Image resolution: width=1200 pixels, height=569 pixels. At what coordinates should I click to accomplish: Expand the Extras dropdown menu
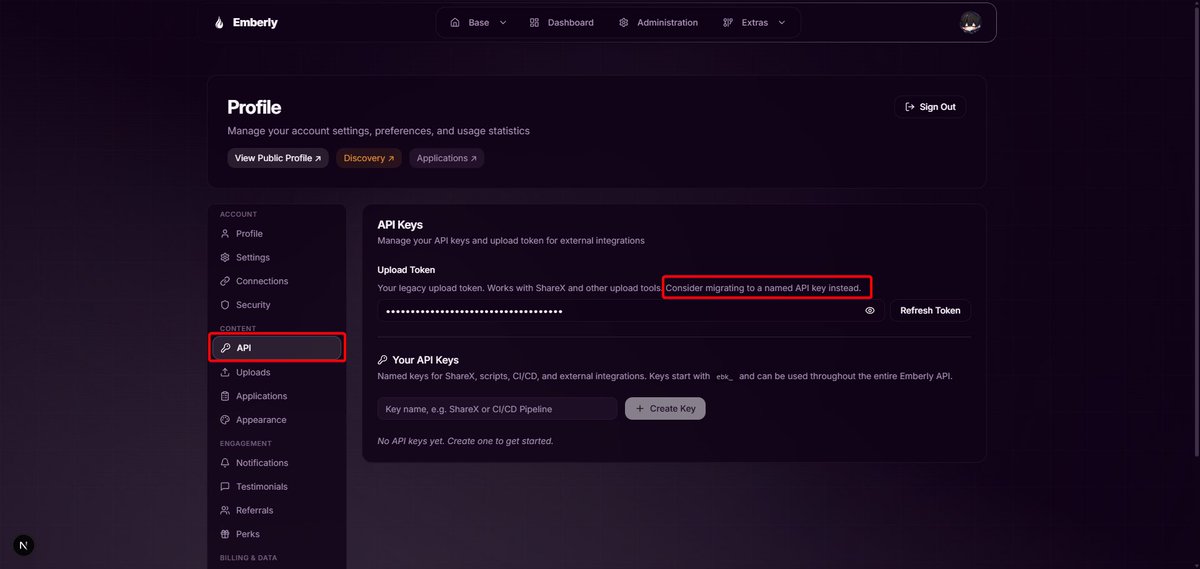tap(755, 22)
